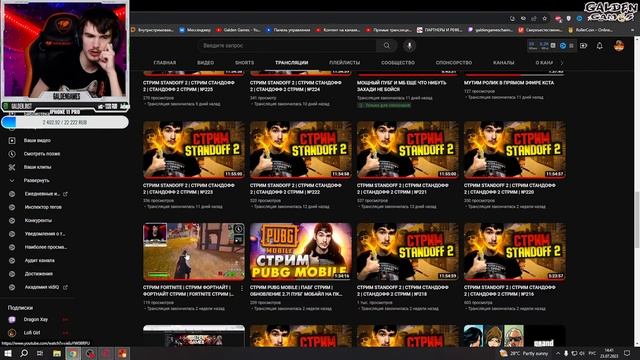Switch to the ВИДЕО tab
The height and width of the screenshot is (360, 640).
[205, 63]
